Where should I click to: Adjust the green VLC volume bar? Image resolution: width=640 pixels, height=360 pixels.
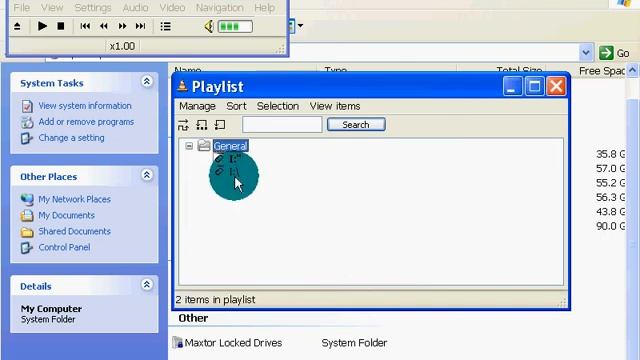[x=235, y=27]
